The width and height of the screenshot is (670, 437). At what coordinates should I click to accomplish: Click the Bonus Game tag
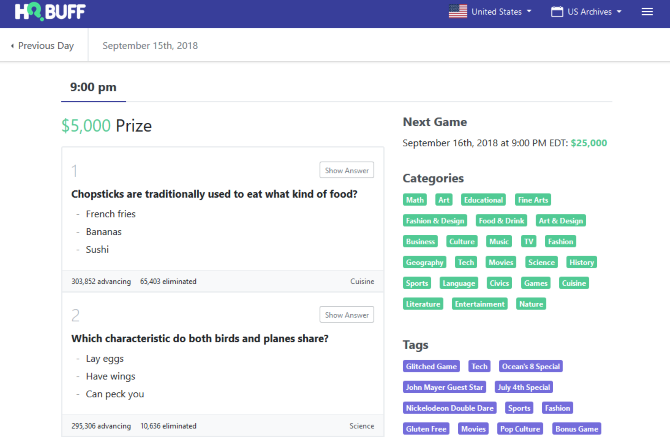click(576, 429)
